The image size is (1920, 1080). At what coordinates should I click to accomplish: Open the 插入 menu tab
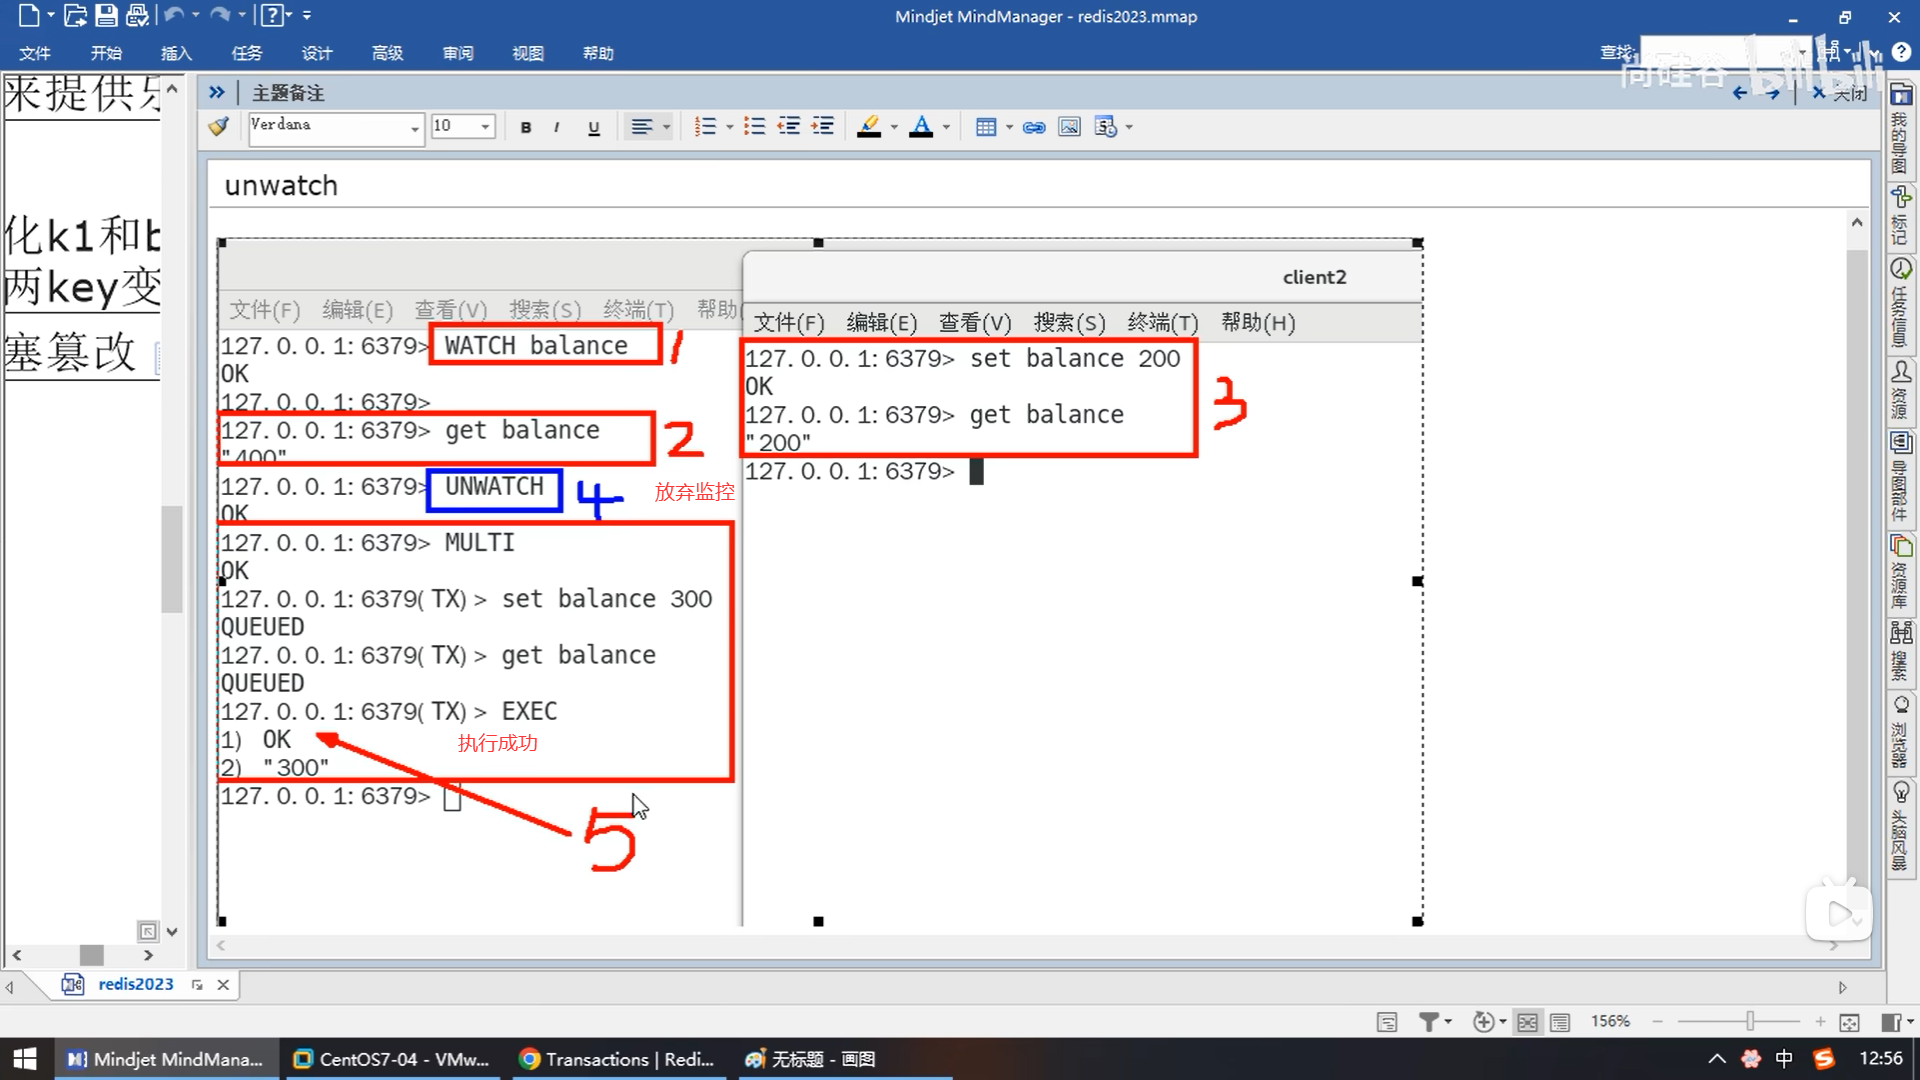[176, 53]
